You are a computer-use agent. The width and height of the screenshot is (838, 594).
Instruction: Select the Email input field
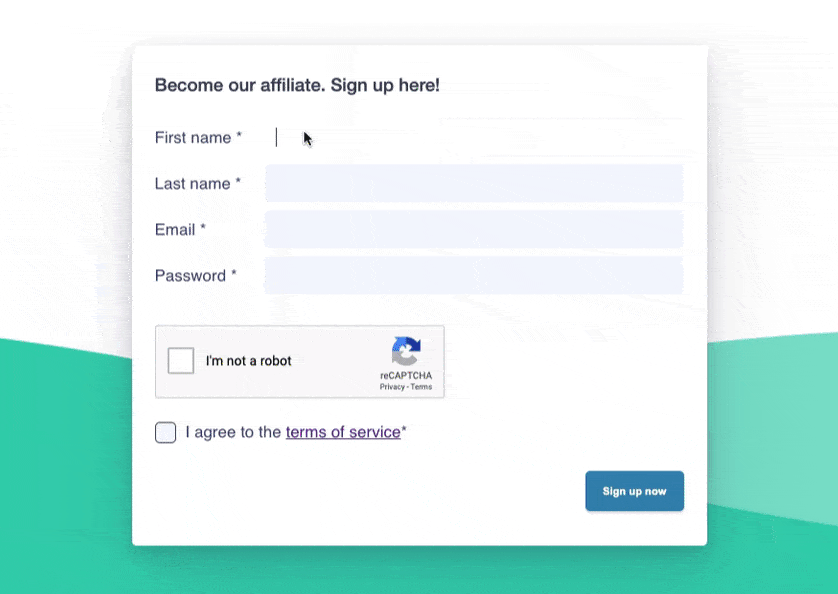473,229
